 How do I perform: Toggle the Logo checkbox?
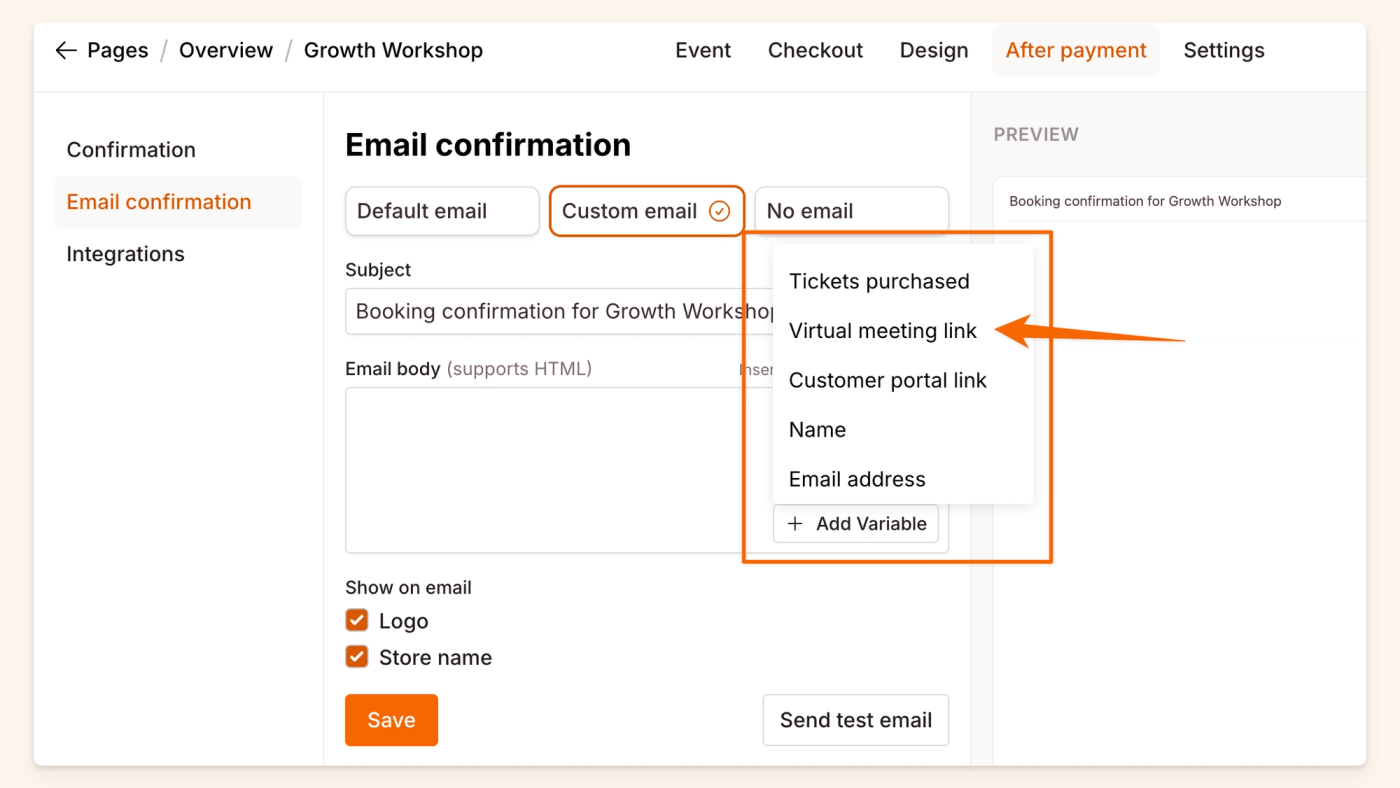[357, 621]
